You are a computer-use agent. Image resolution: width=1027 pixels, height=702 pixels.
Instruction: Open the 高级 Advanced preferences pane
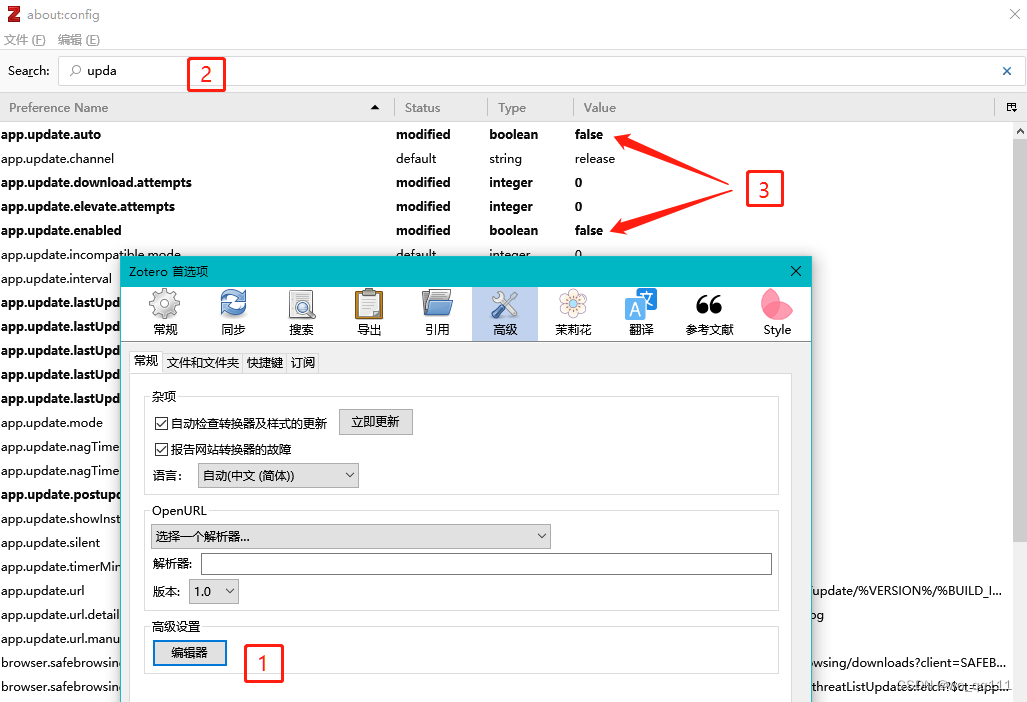[x=505, y=313]
